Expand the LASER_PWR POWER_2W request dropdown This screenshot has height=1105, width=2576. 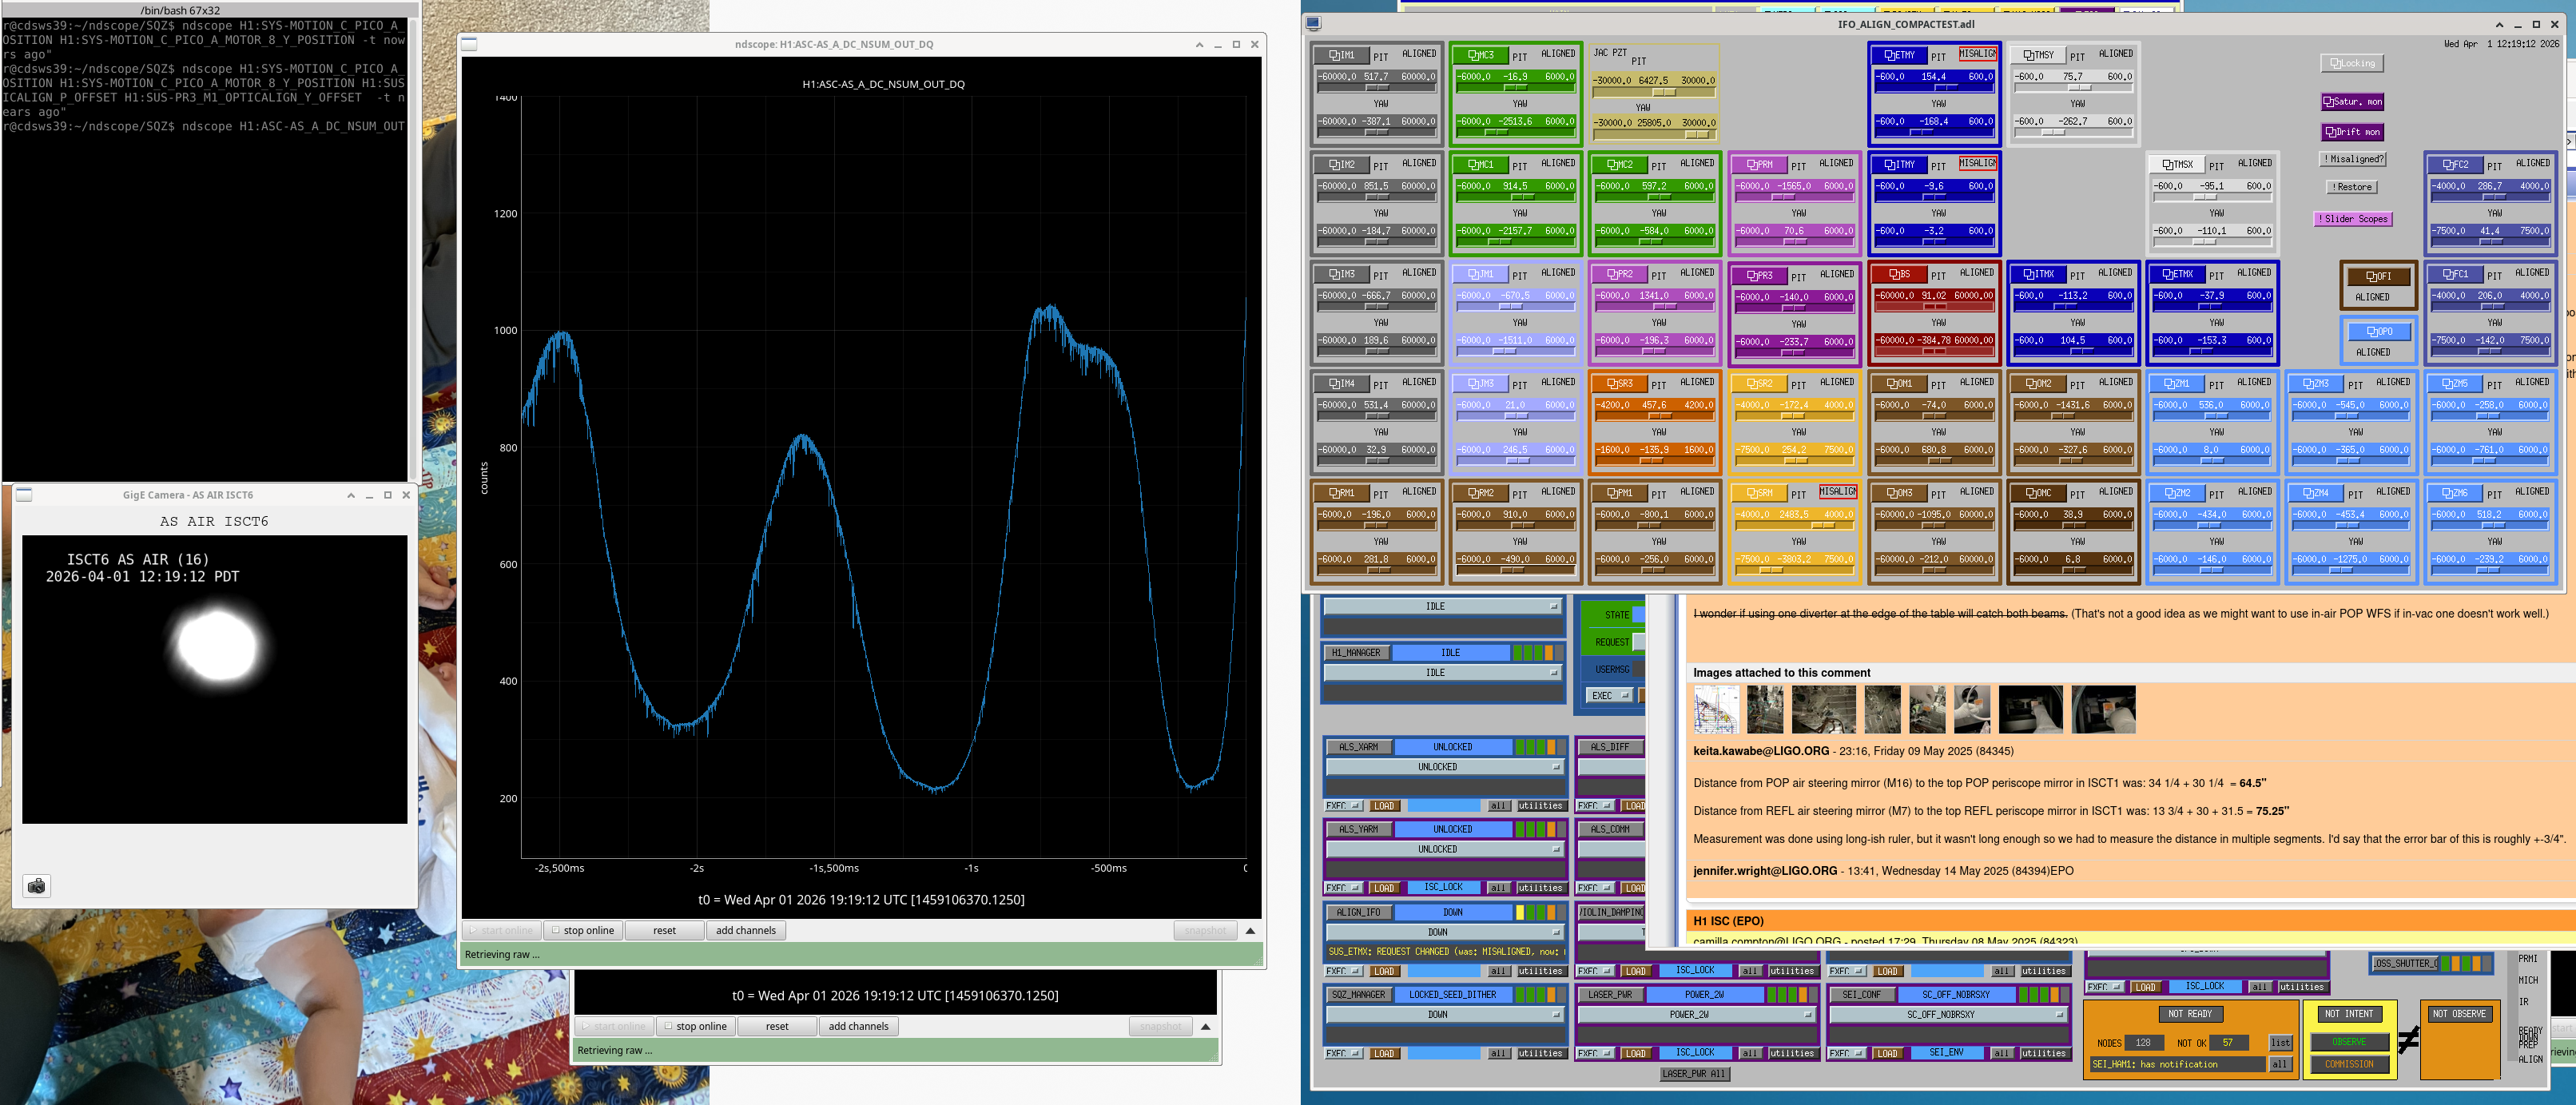click(1696, 1014)
